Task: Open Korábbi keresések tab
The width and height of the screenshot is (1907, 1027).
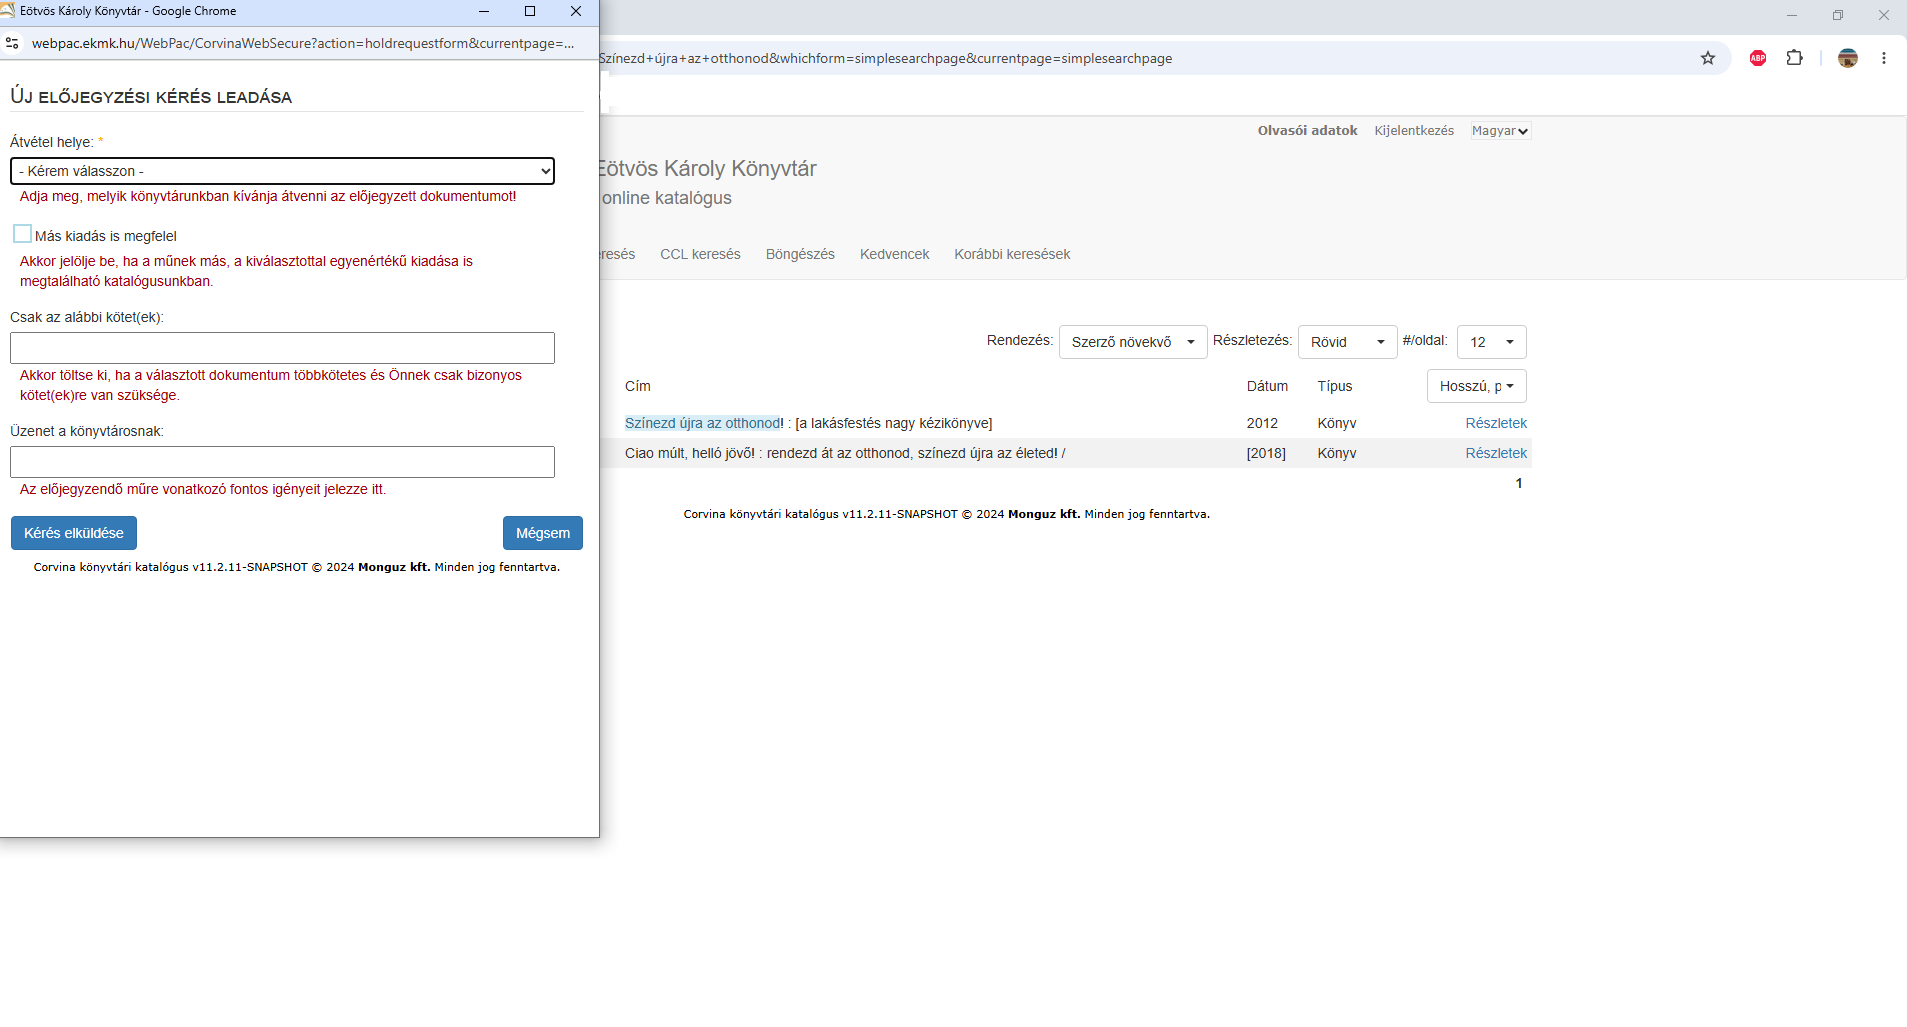Action: pos(1012,254)
